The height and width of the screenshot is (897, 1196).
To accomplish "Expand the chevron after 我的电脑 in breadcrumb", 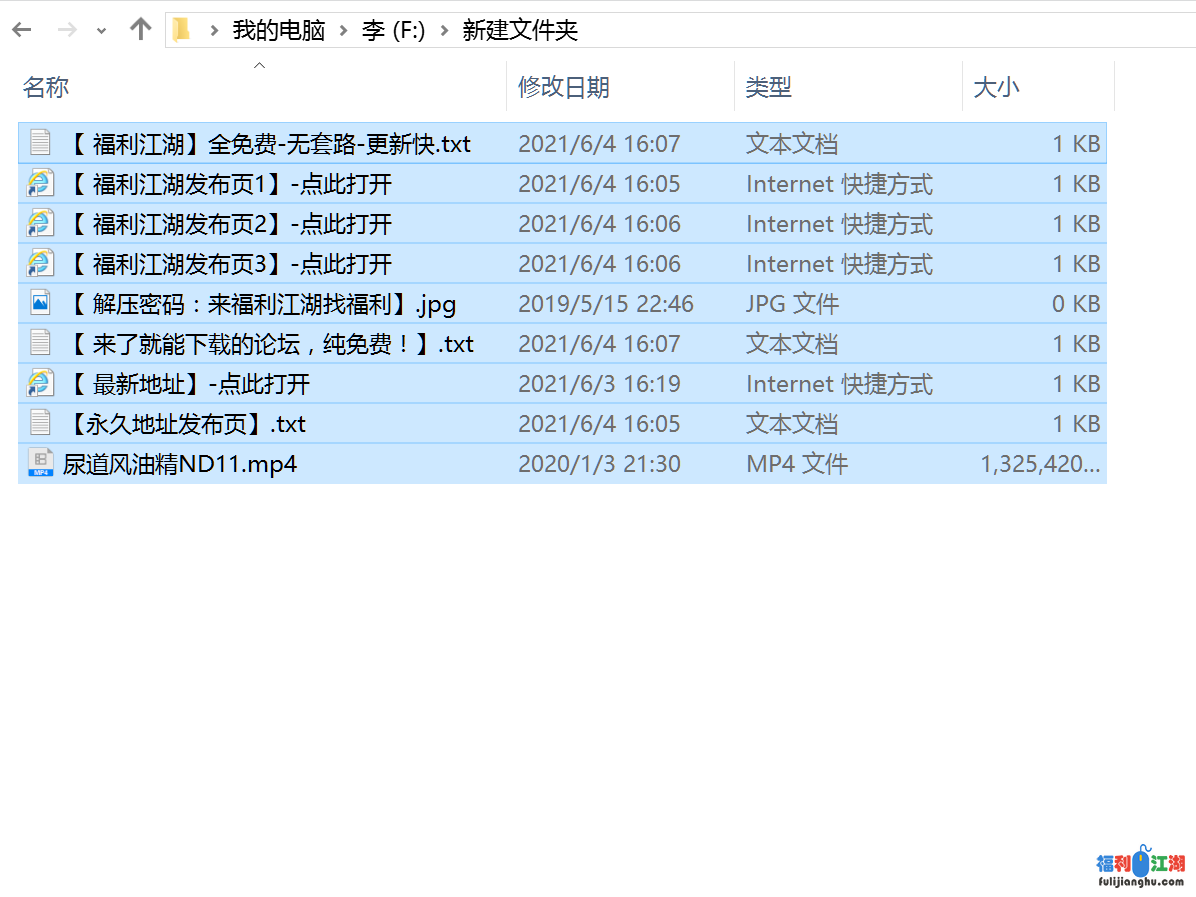I will tap(343, 31).
